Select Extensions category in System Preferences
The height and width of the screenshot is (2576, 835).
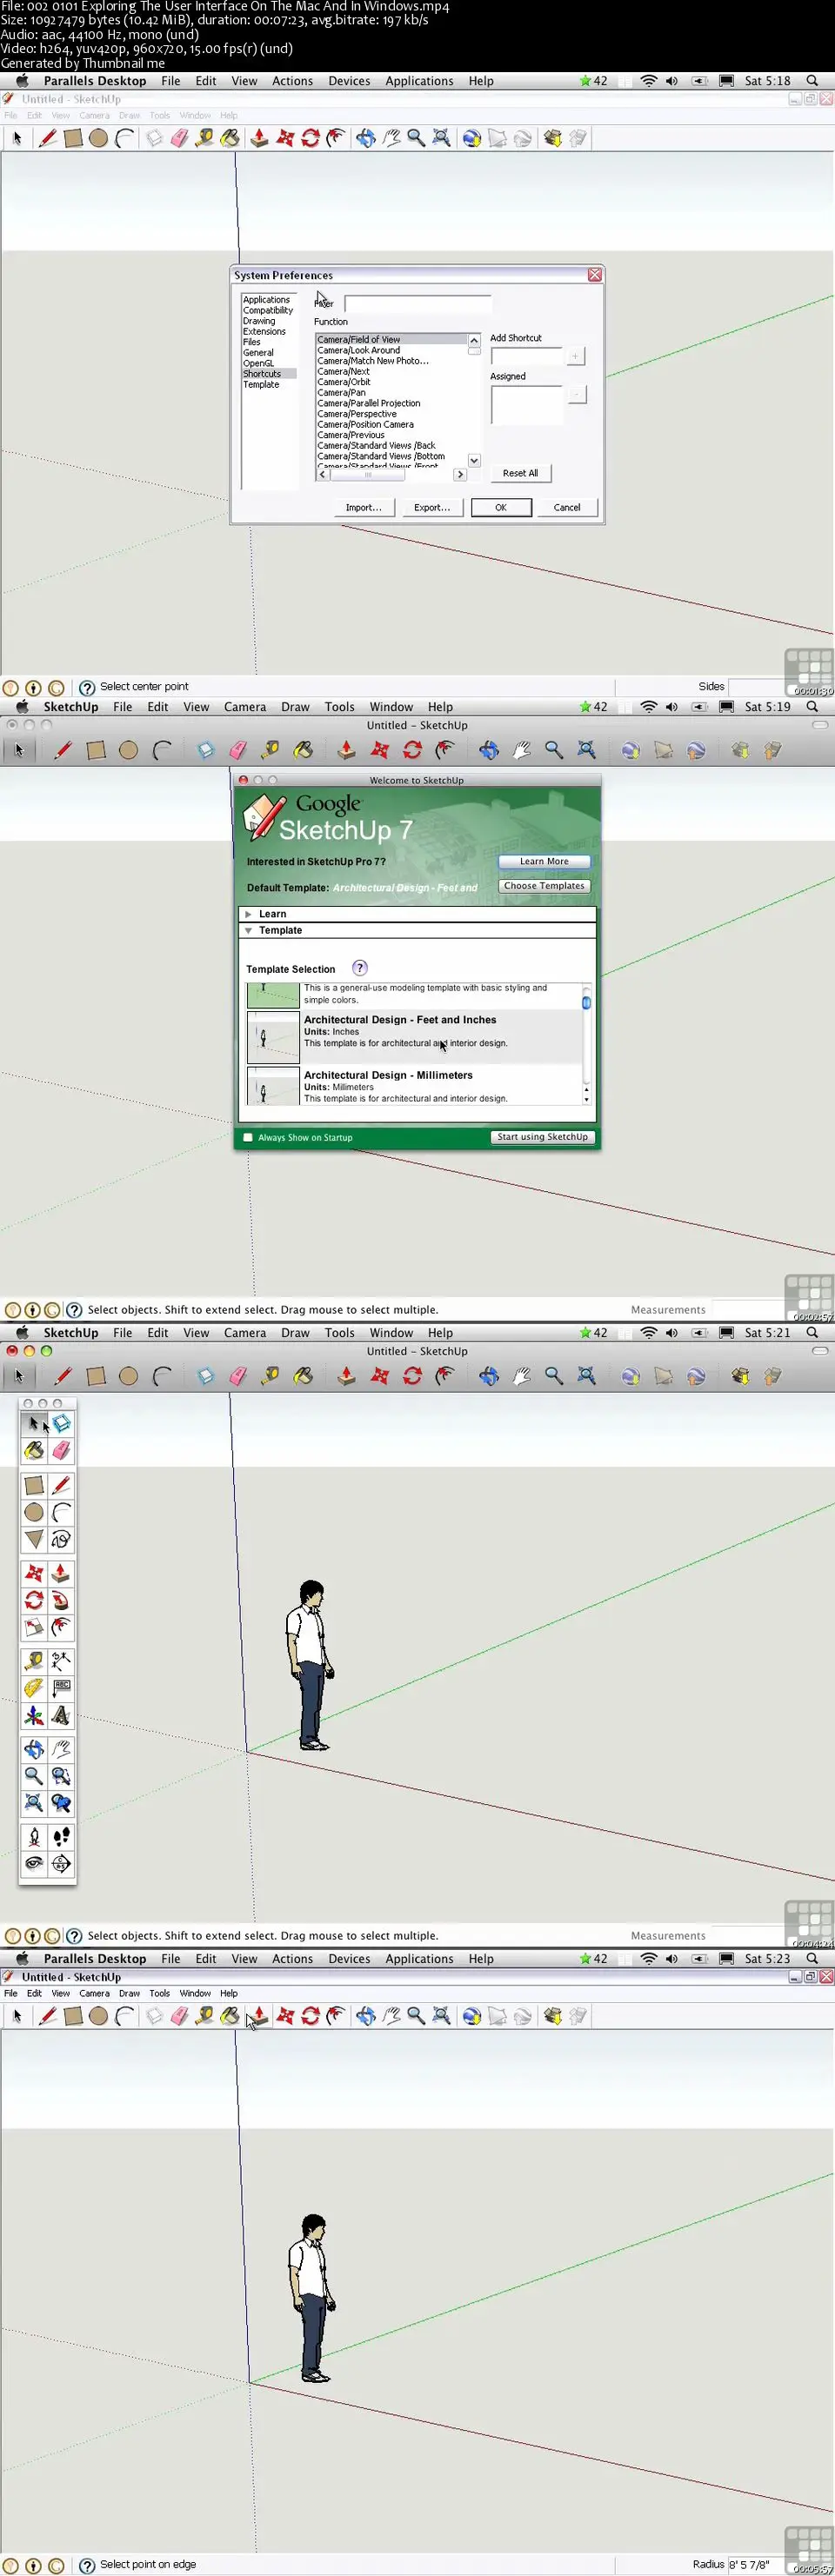point(264,331)
